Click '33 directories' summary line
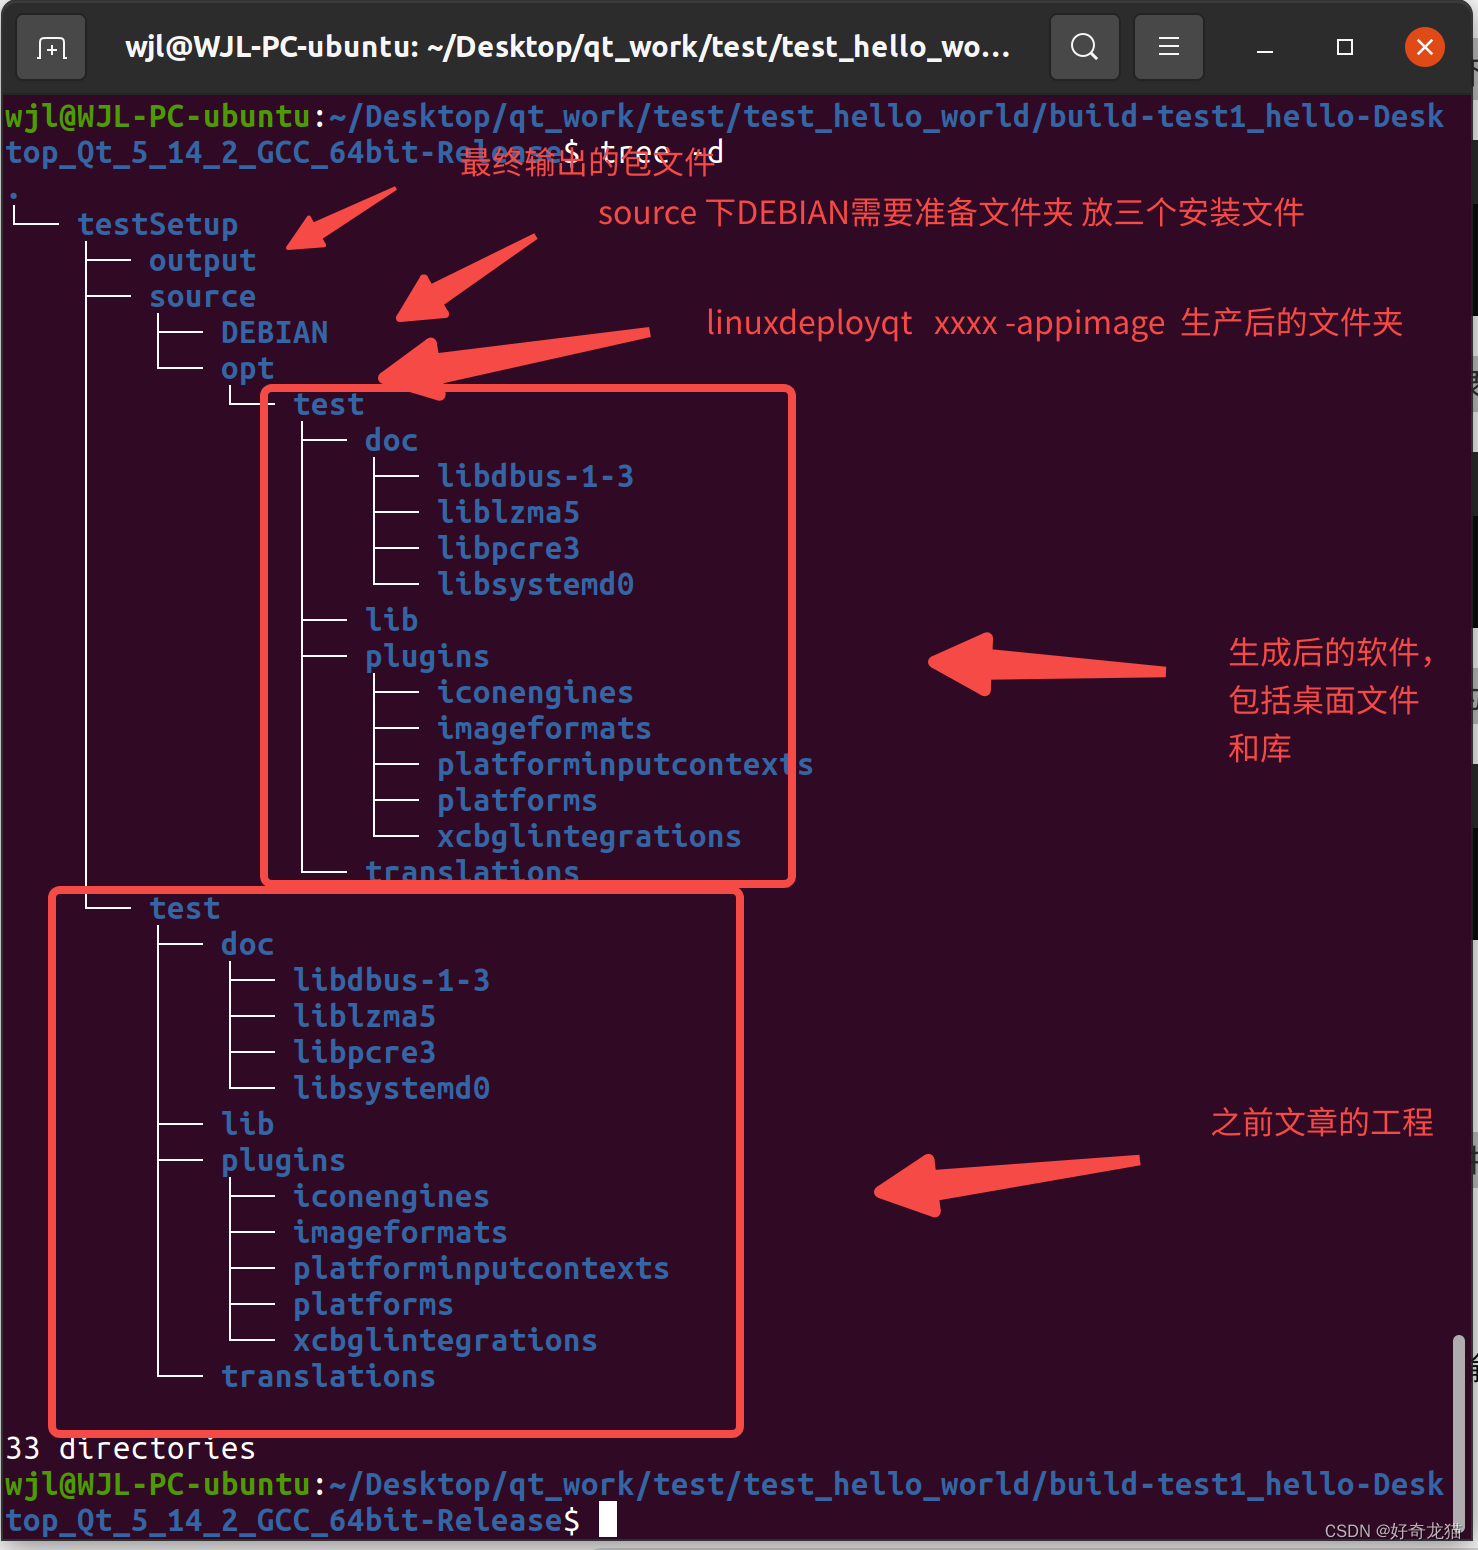 pos(131,1448)
